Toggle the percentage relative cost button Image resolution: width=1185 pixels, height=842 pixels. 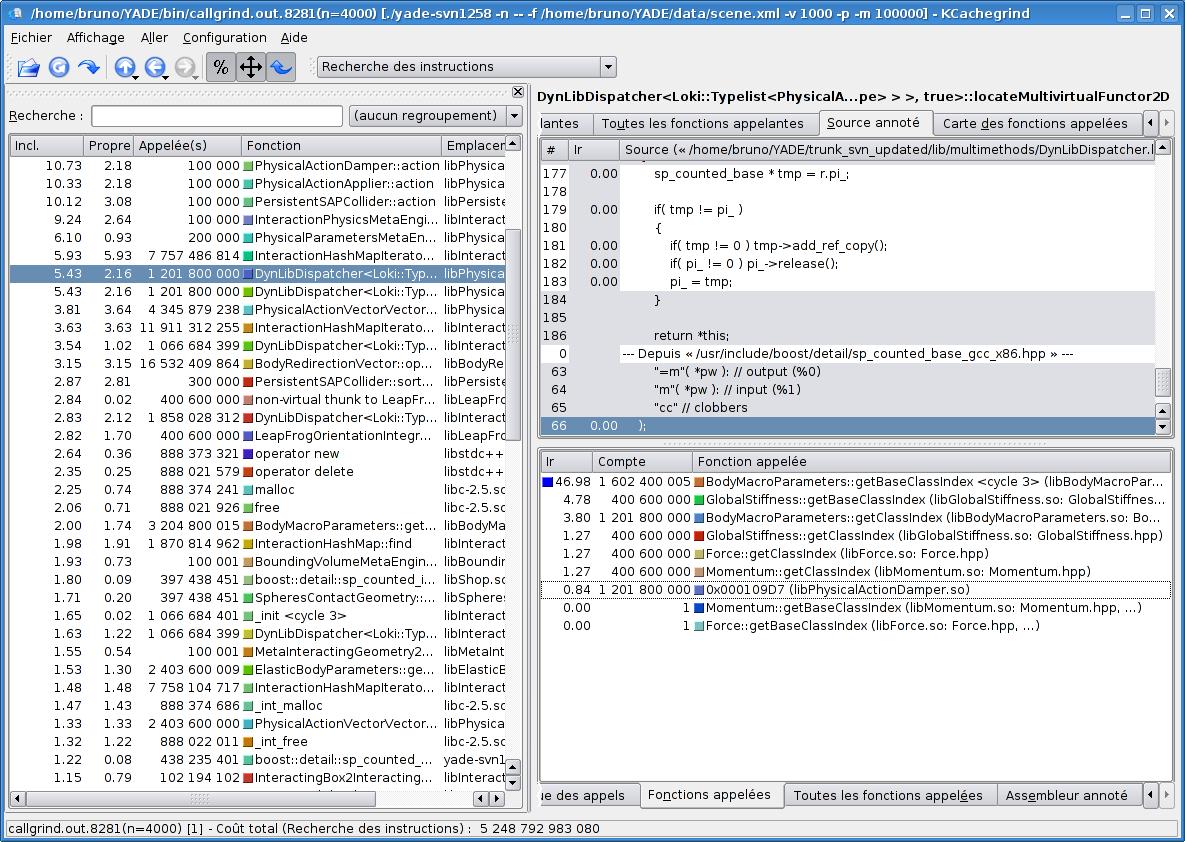click(221, 67)
